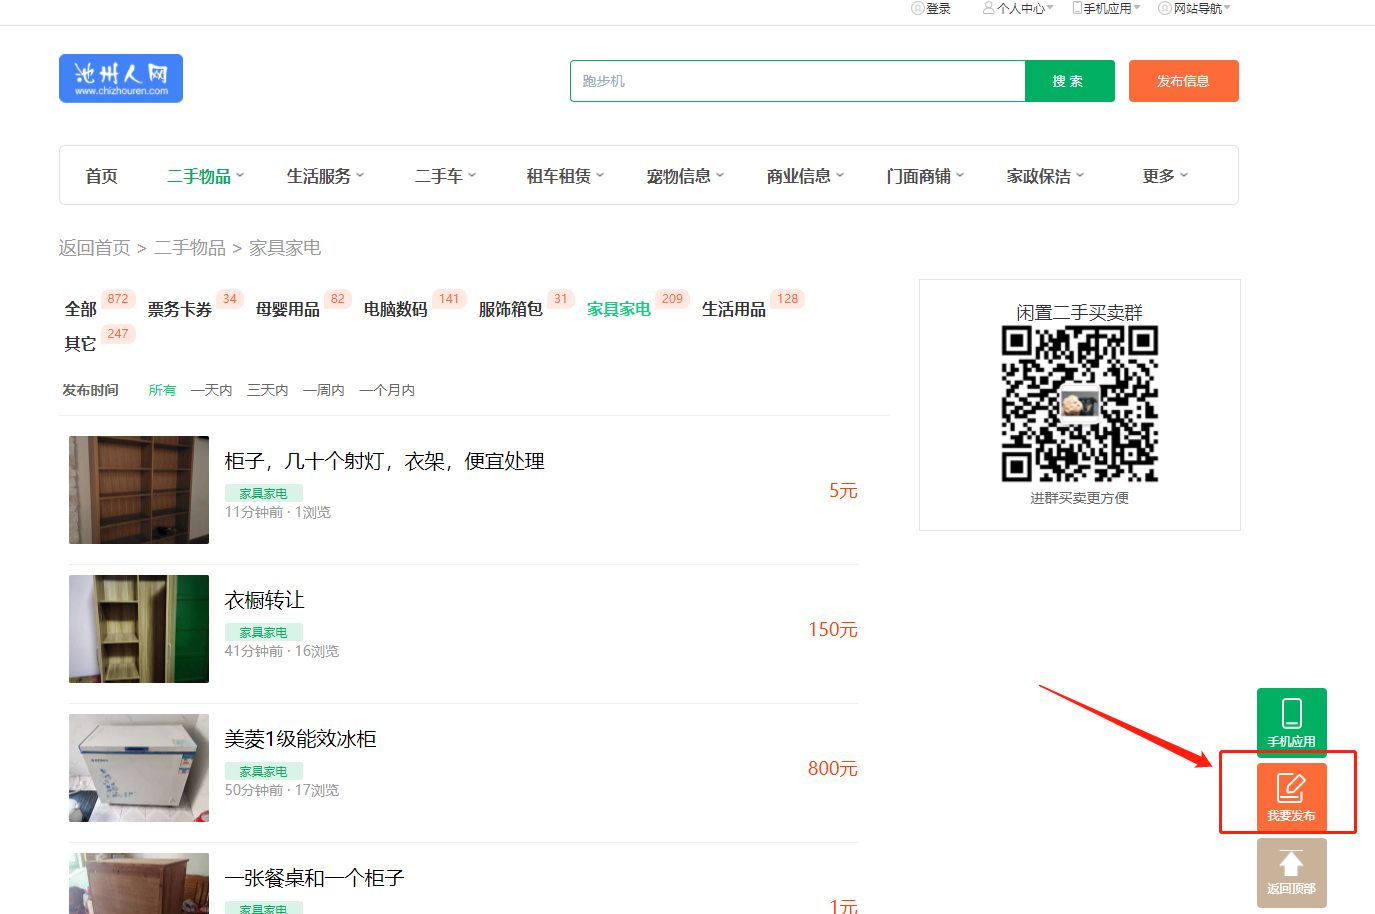Click the 登录 icon in top bar
The image size is (1375, 914).
click(x=917, y=8)
